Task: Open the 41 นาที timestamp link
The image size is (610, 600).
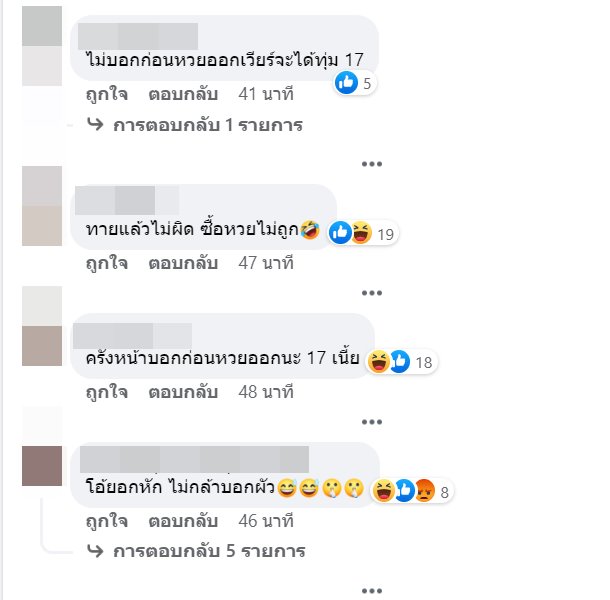Action: click(x=266, y=95)
